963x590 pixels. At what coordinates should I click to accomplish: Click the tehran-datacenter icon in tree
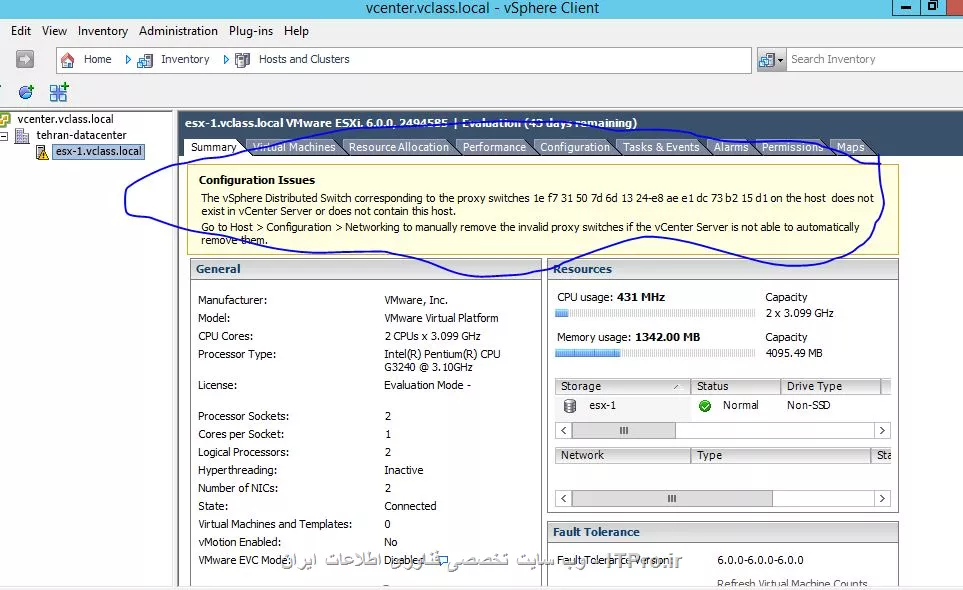[22, 135]
